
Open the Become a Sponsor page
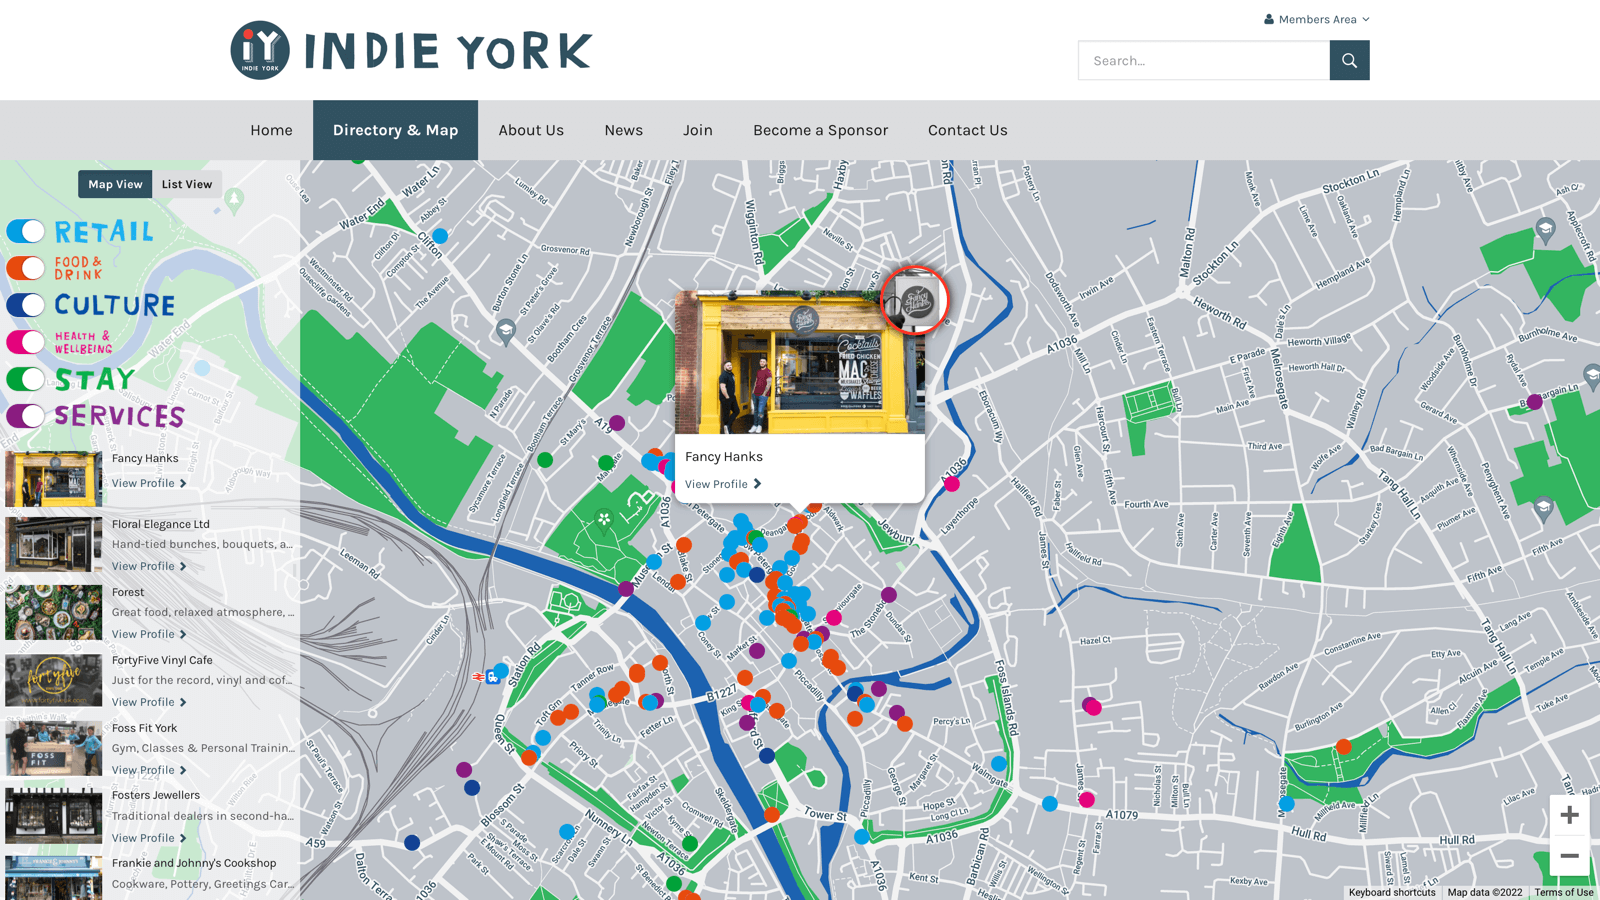click(x=820, y=130)
